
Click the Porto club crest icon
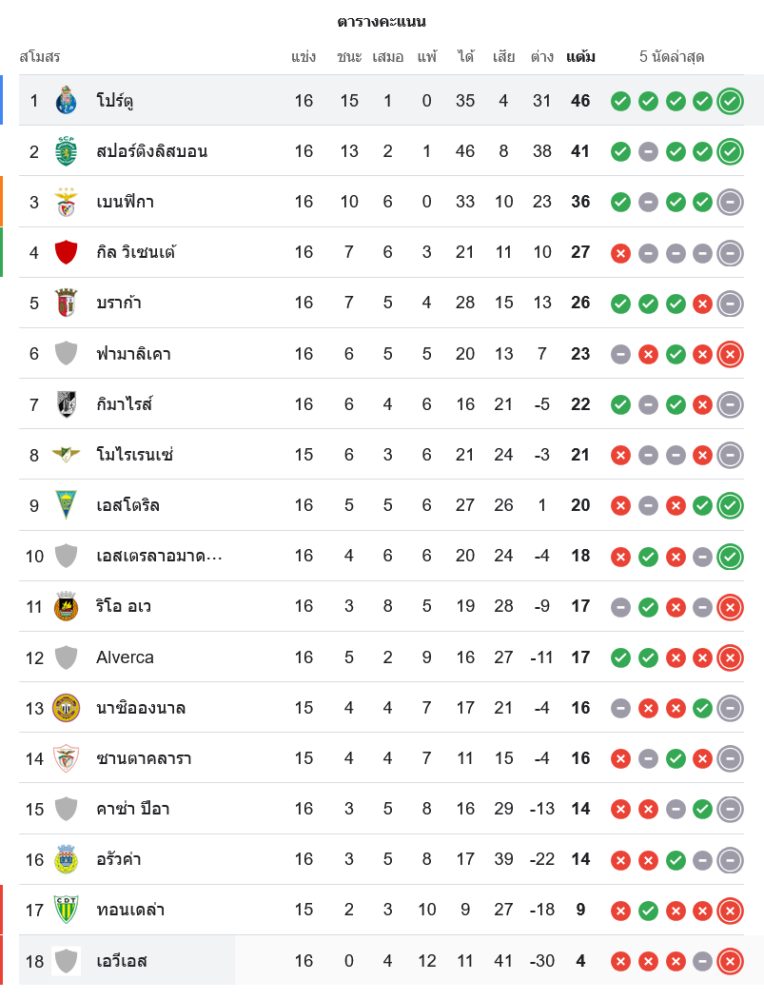(66, 101)
